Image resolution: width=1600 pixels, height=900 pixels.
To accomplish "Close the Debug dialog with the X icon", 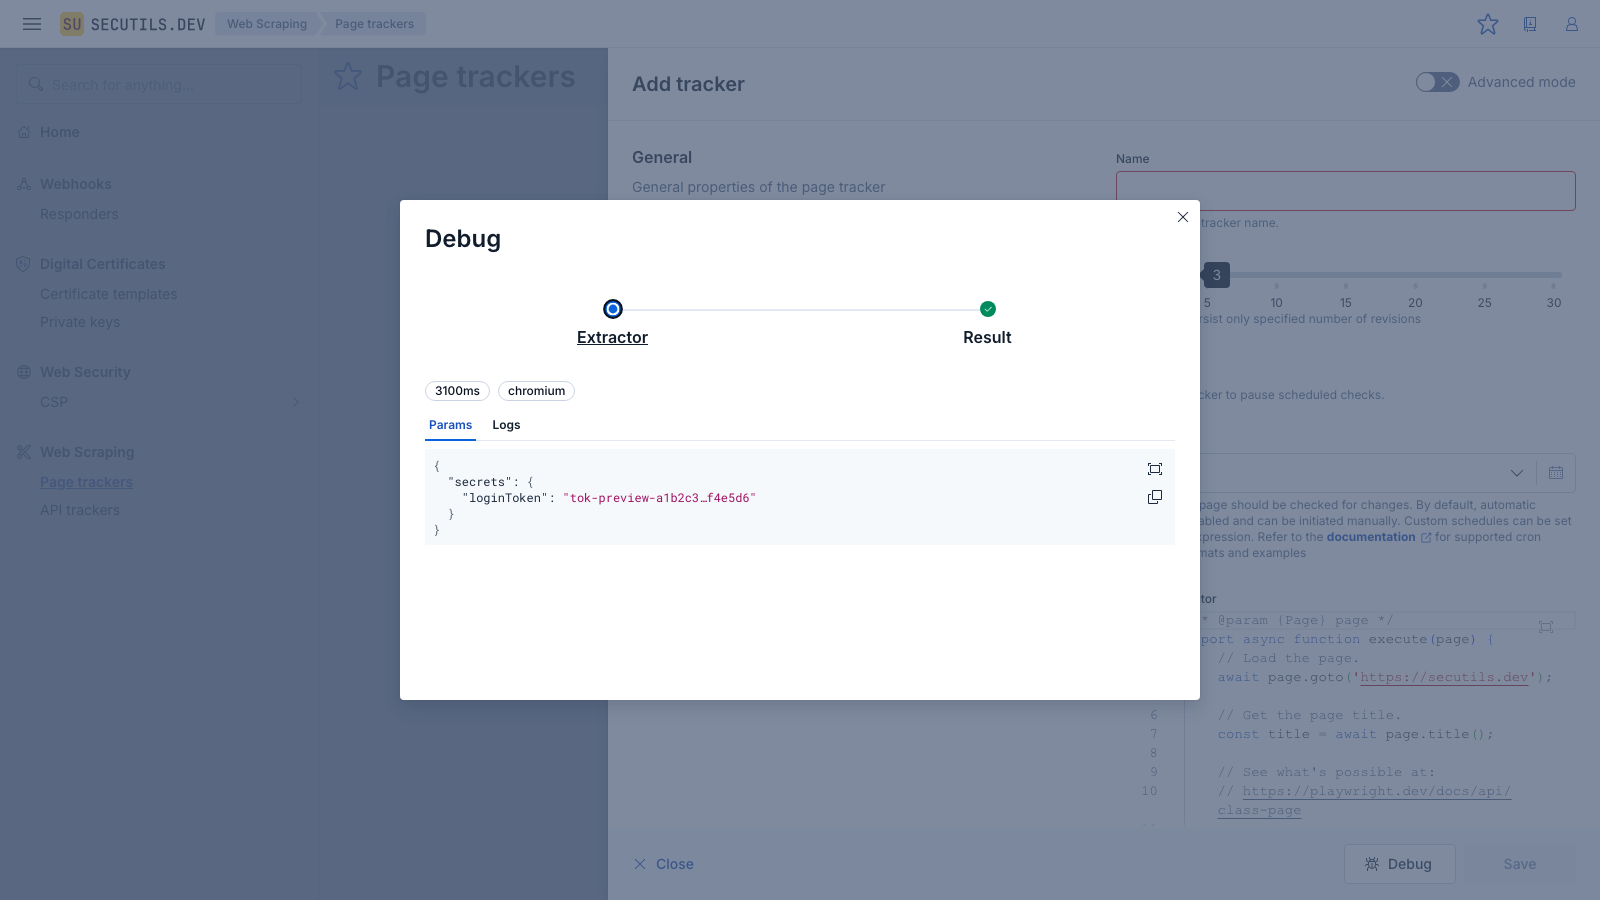I will (x=1183, y=217).
